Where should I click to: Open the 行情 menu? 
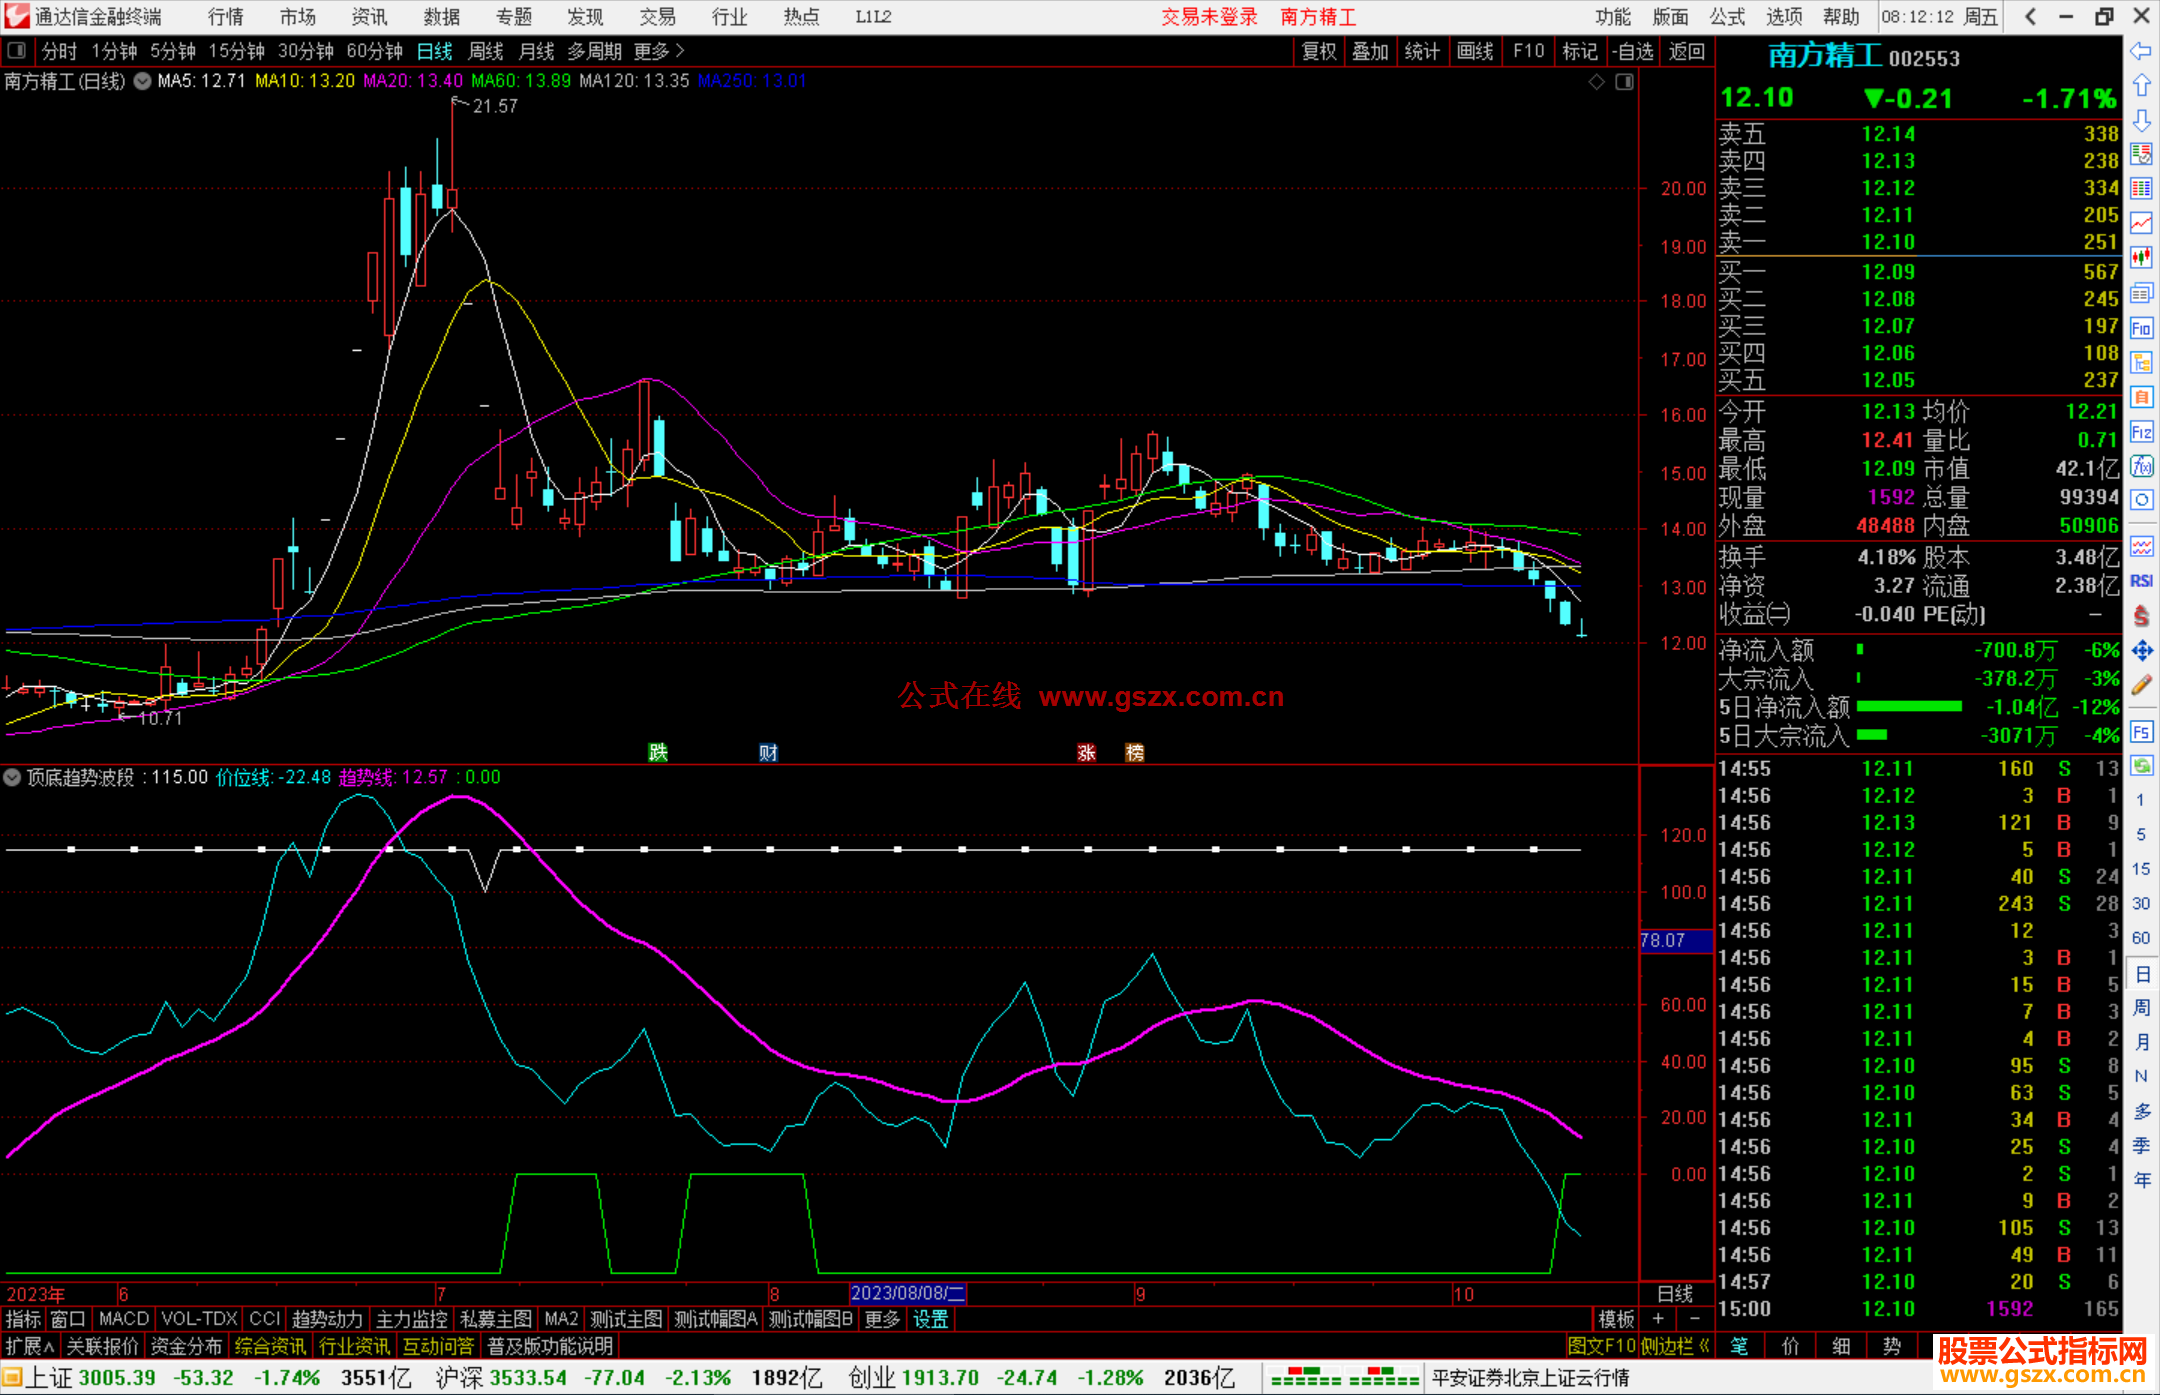pyautogui.click(x=226, y=16)
